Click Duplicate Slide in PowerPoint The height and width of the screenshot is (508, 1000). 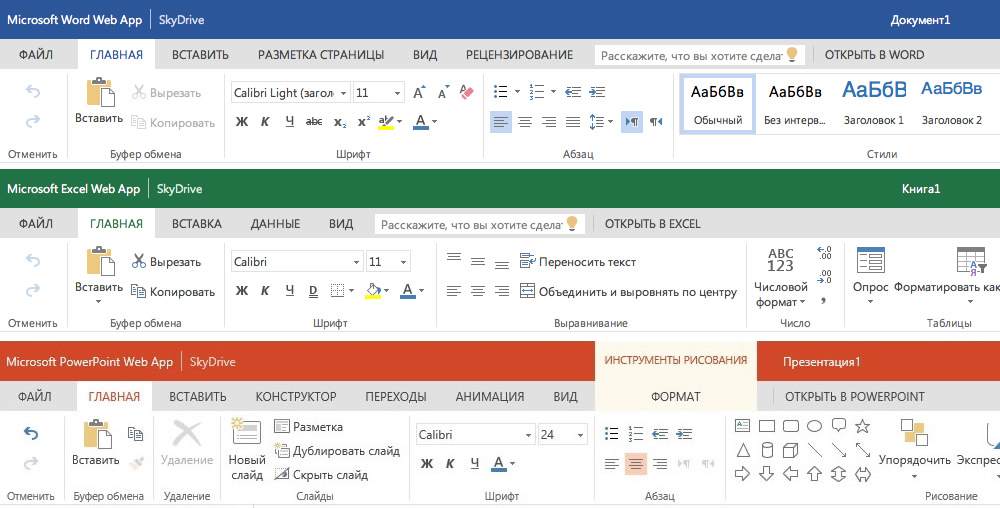tap(337, 451)
